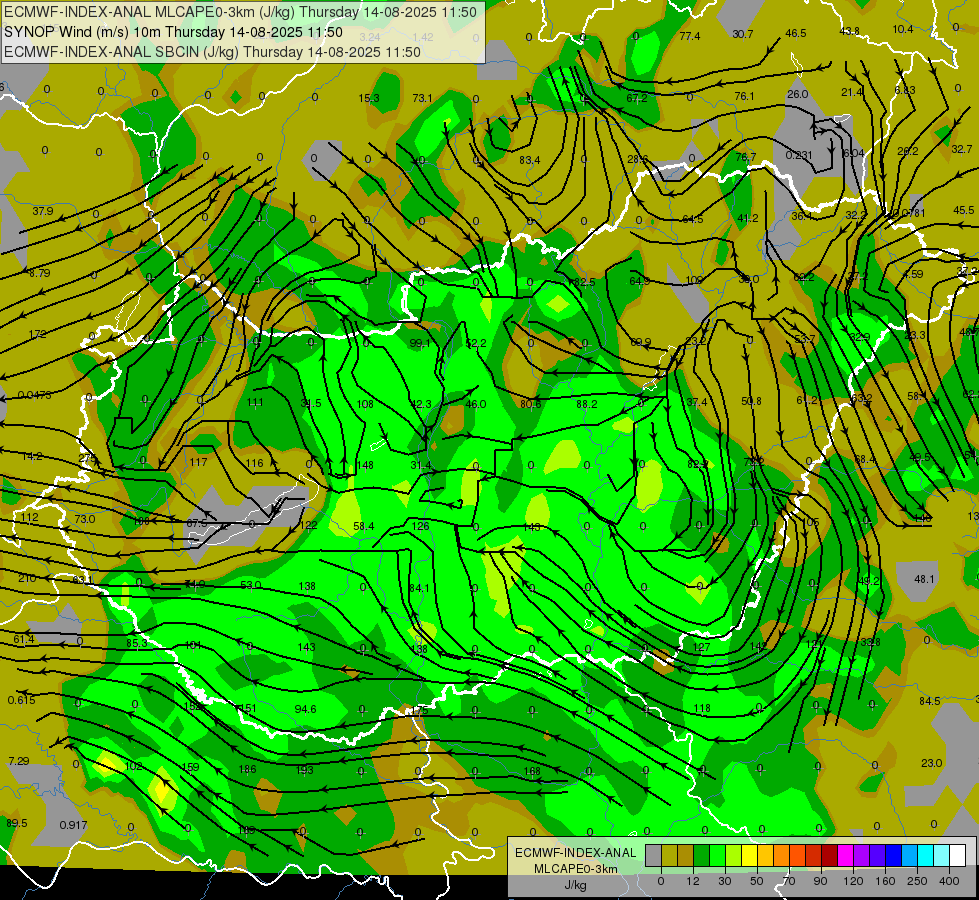Click the 'SYNOP Wind (m/s) 10m' title line
Image resolution: width=979 pixels, height=900 pixels.
pyautogui.click(x=83, y=32)
